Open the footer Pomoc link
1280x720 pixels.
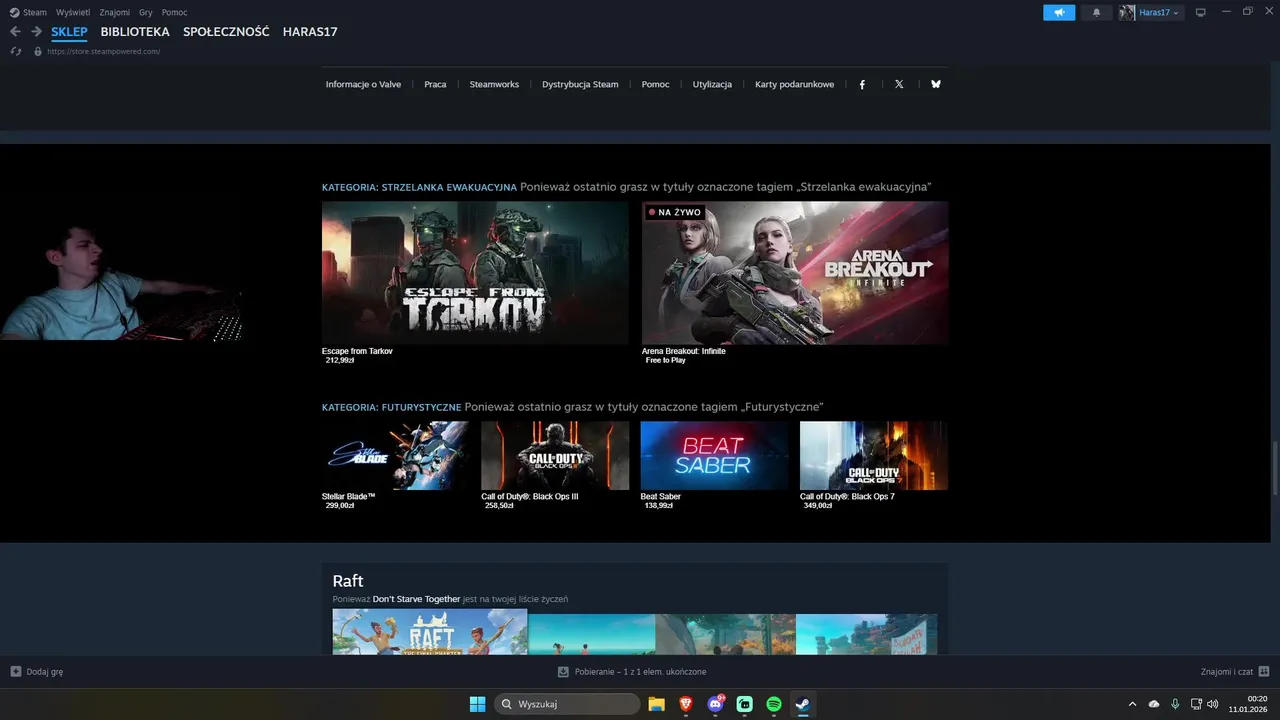(x=655, y=84)
